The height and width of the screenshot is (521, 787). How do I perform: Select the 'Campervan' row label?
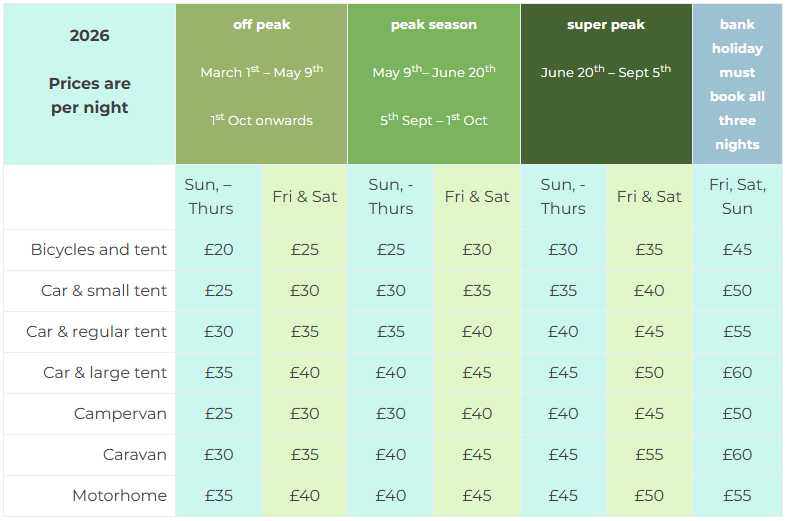point(120,414)
